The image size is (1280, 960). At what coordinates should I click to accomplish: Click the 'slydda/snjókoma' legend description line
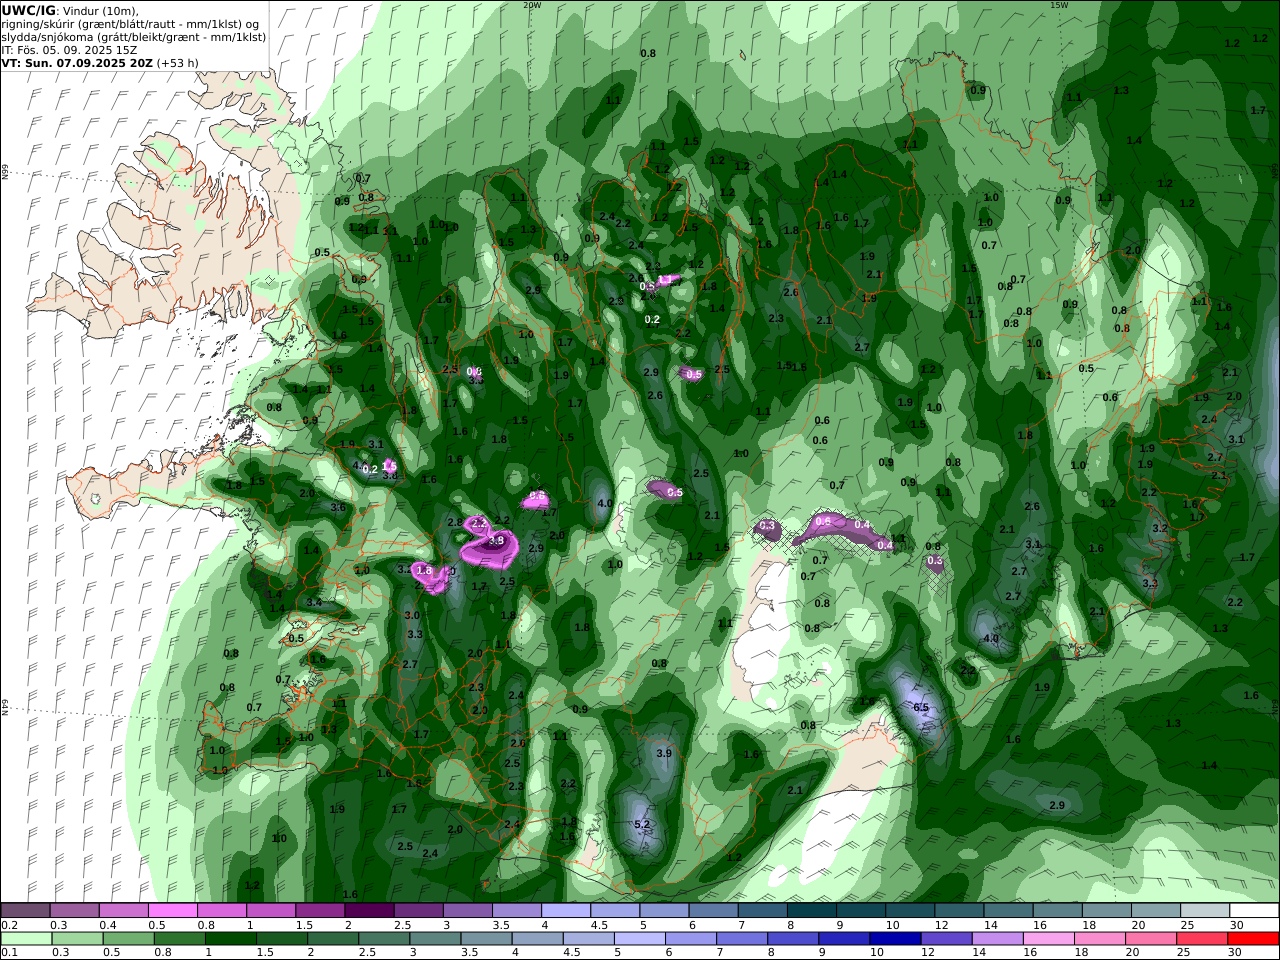(133, 36)
